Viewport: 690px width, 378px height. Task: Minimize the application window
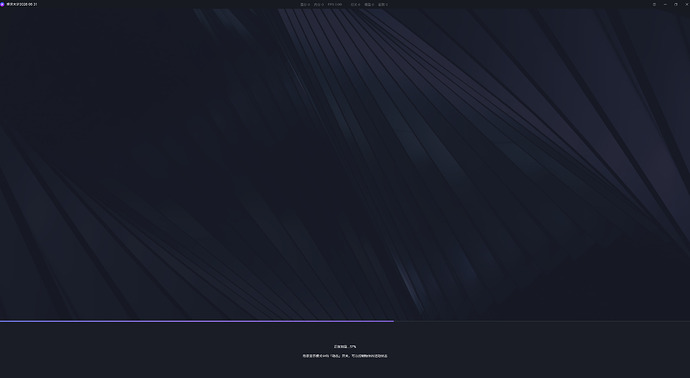click(665, 4)
